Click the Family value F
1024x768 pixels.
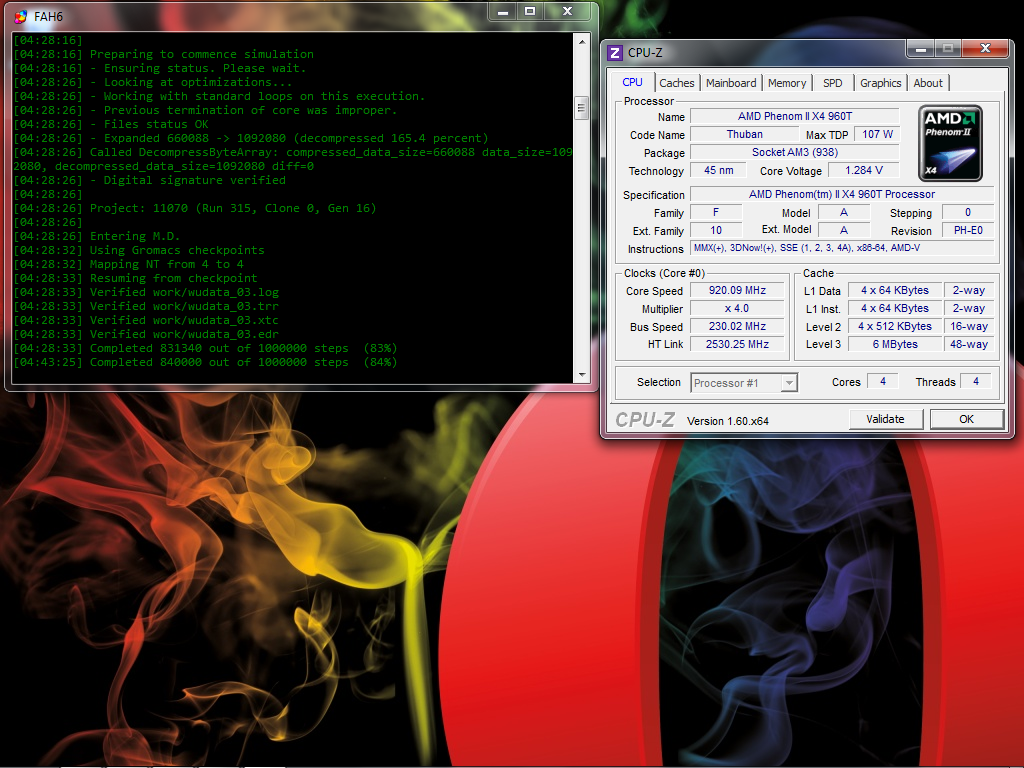[716, 213]
